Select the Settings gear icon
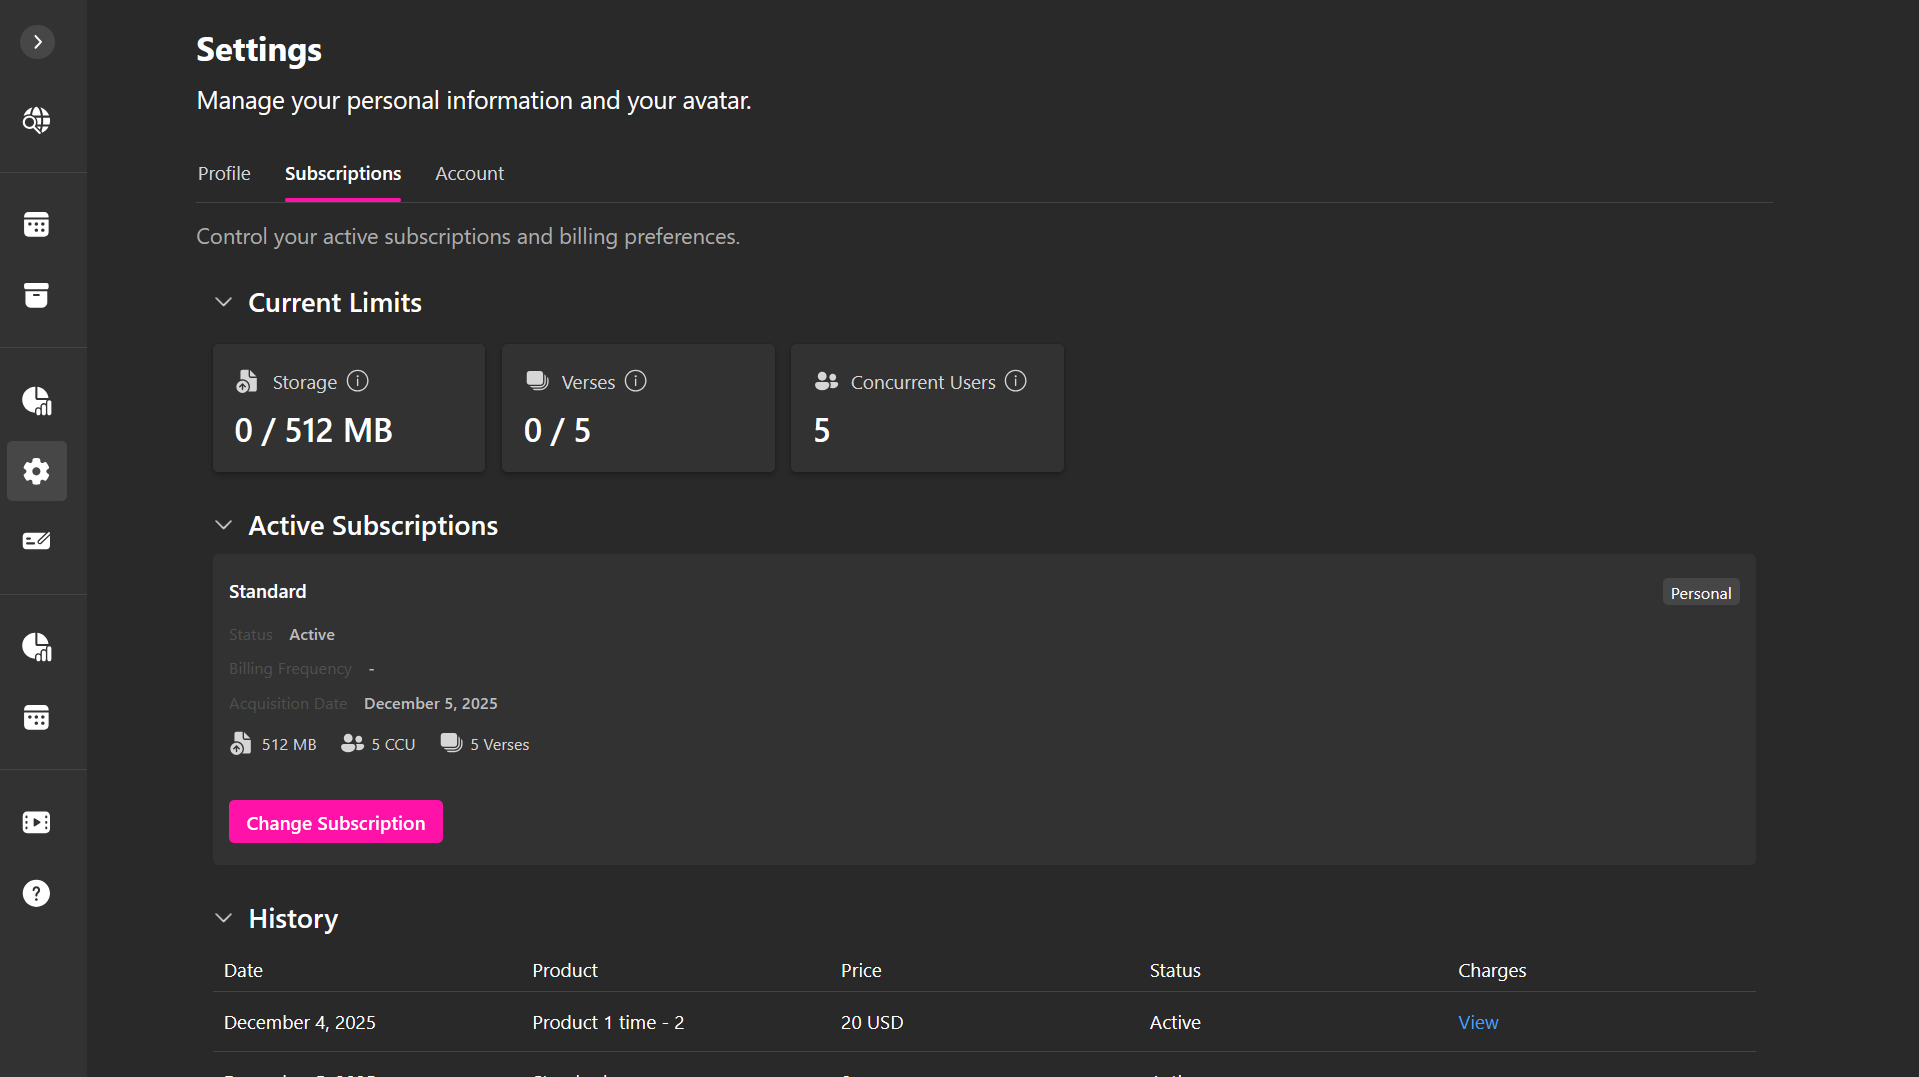The image size is (1919, 1077). [36, 471]
